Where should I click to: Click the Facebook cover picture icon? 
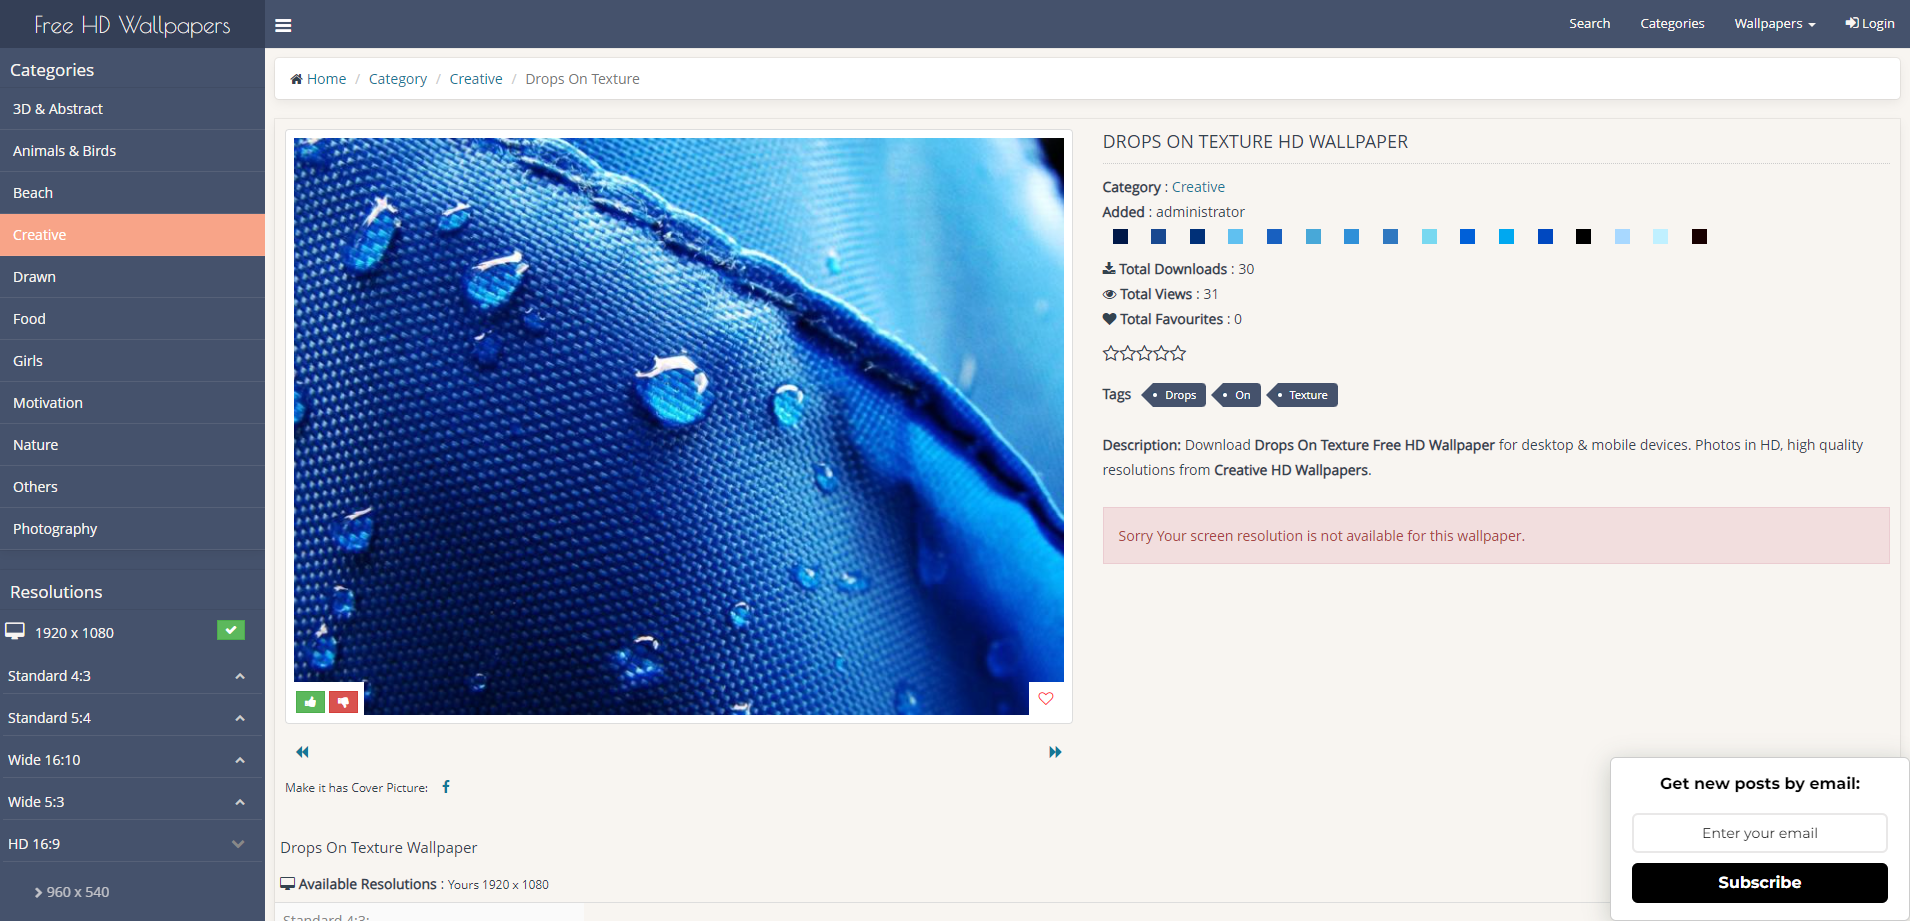click(x=446, y=787)
